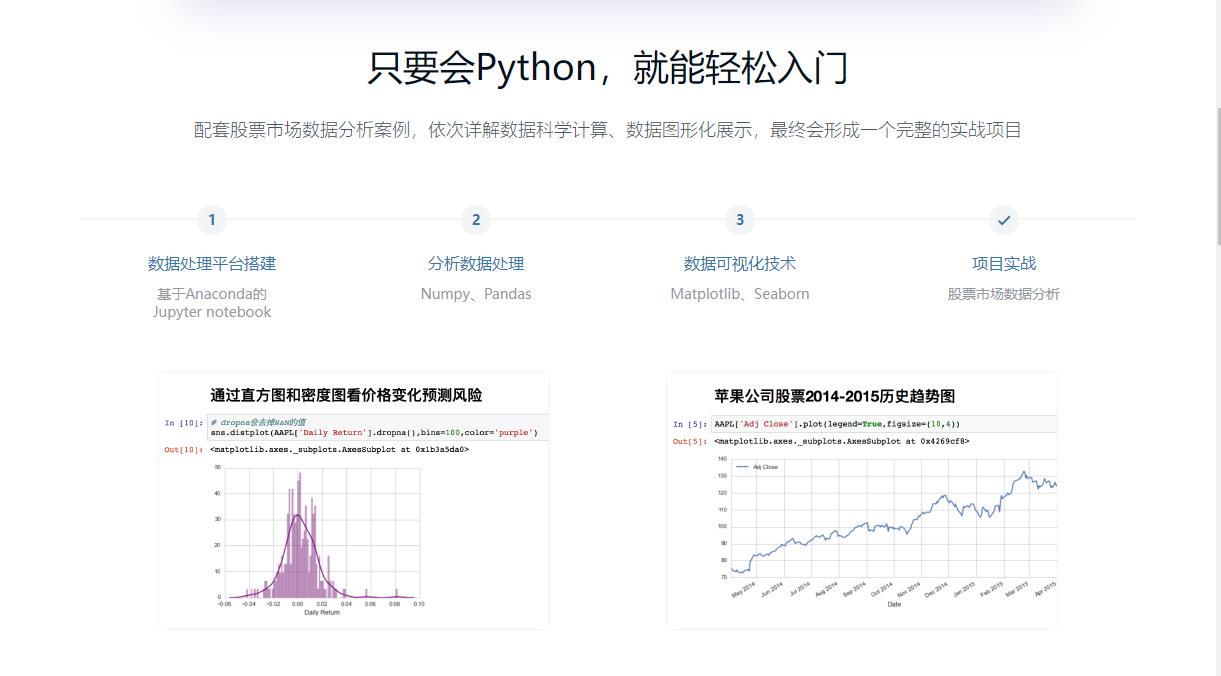Image resolution: width=1221 pixels, height=676 pixels.
Task: Open the purple histogram density chart
Action: [x=320, y=535]
